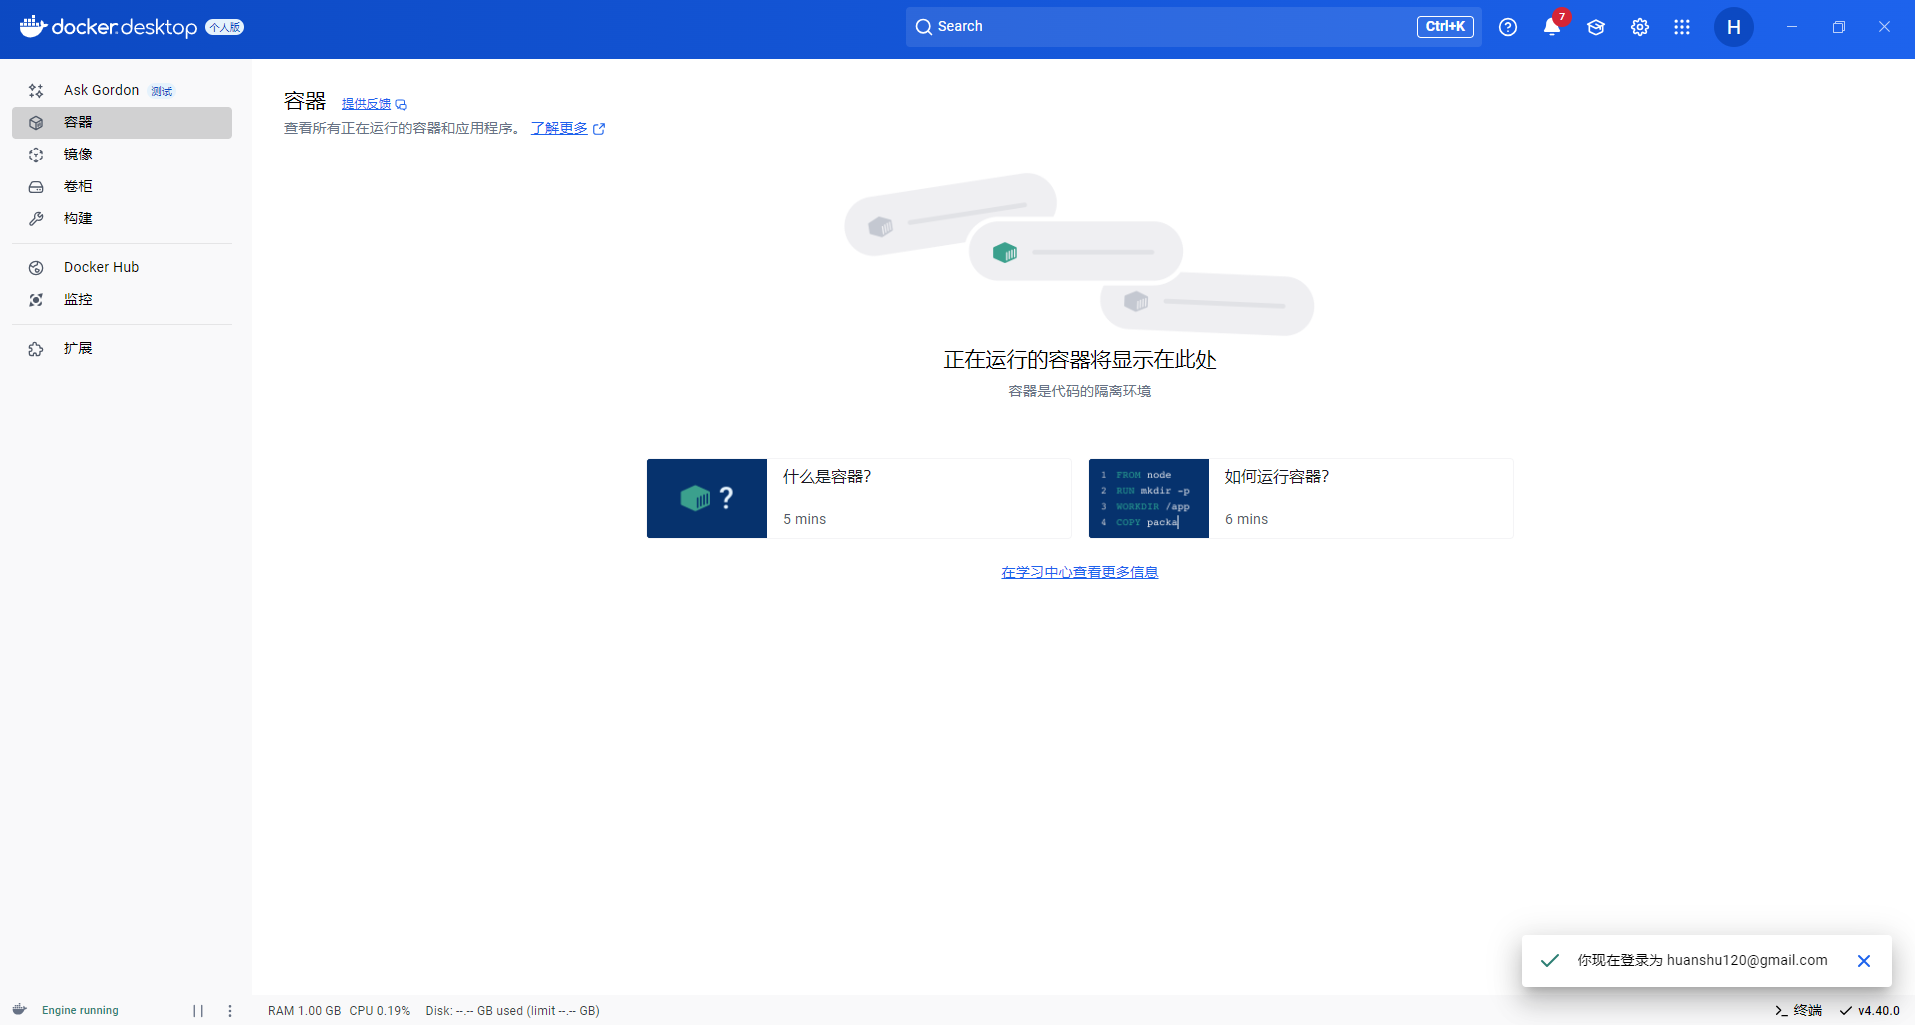Click the 6 mins duration text
The height and width of the screenshot is (1025, 1915).
(1247, 519)
